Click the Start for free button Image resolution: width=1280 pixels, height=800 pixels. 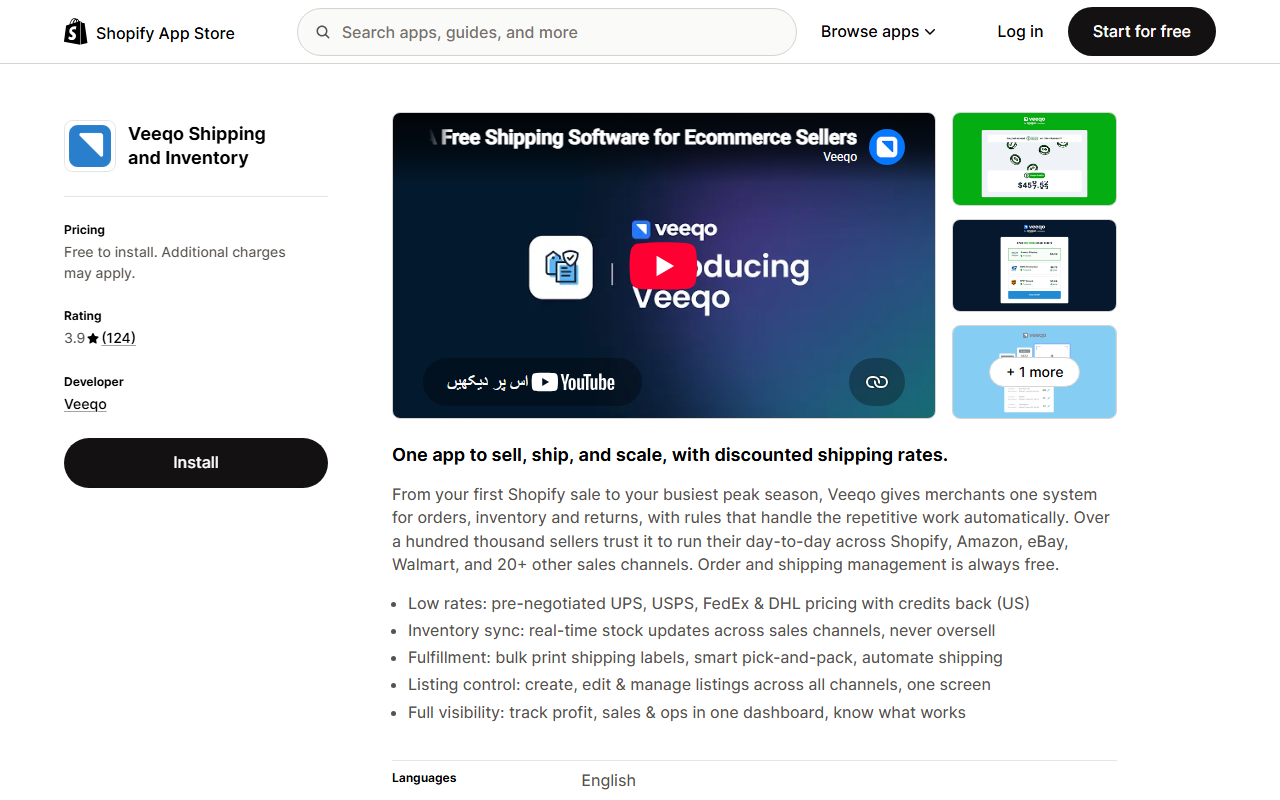coord(1142,32)
